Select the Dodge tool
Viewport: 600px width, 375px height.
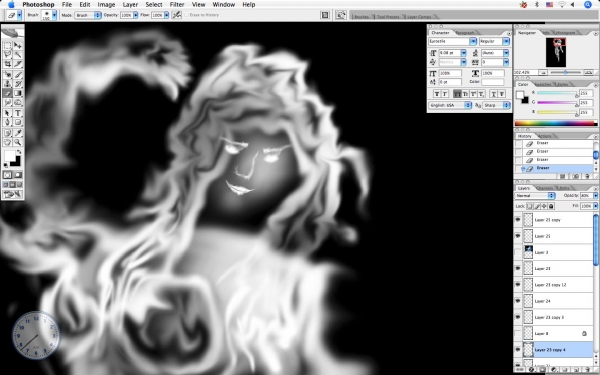pos(18,102)
